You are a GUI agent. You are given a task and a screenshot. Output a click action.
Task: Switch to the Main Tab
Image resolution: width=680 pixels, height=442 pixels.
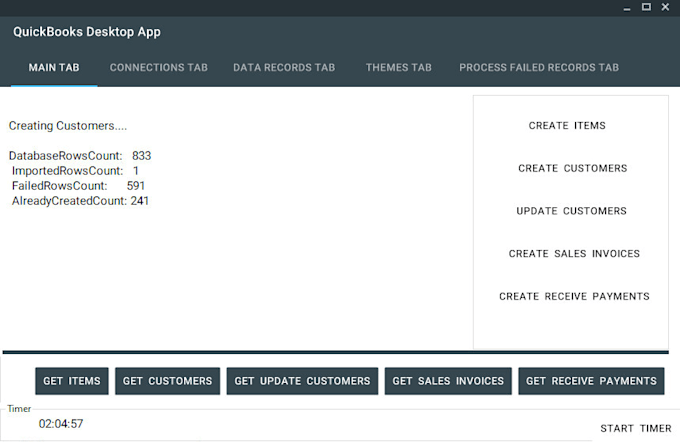(x=54, y=68)
